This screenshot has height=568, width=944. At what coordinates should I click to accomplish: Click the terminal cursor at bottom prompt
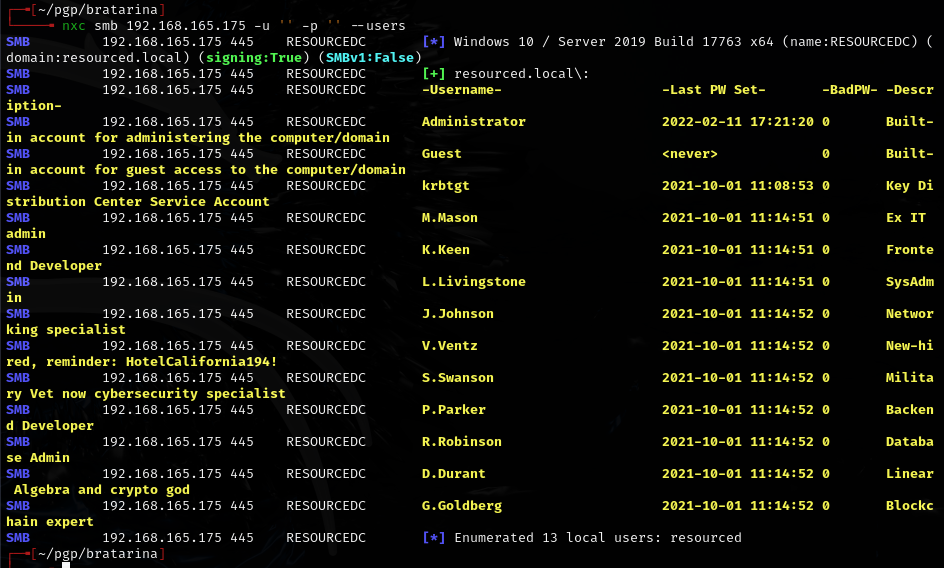(66, 565)
